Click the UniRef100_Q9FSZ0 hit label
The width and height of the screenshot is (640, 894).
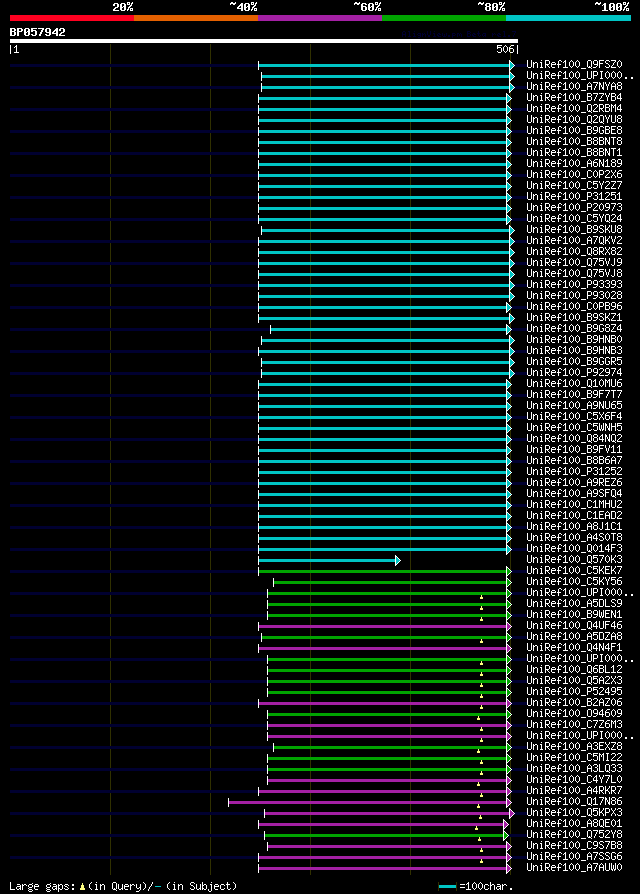[x=574, y=64]
